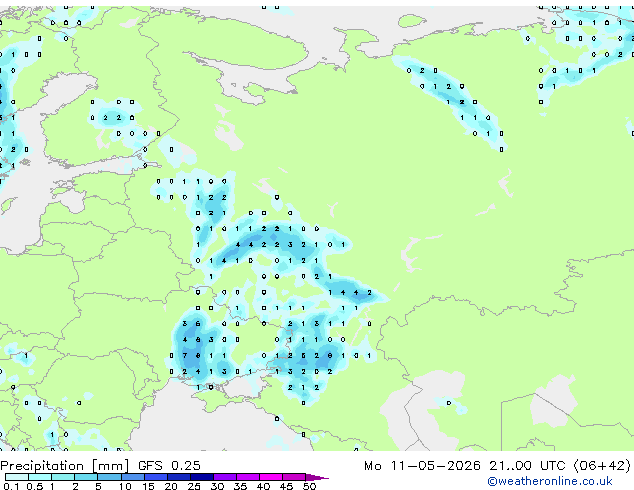Click the 2–5 mm legend color swatch
The width and height of the screenshot is (634, 490).
tap(86, 477)
